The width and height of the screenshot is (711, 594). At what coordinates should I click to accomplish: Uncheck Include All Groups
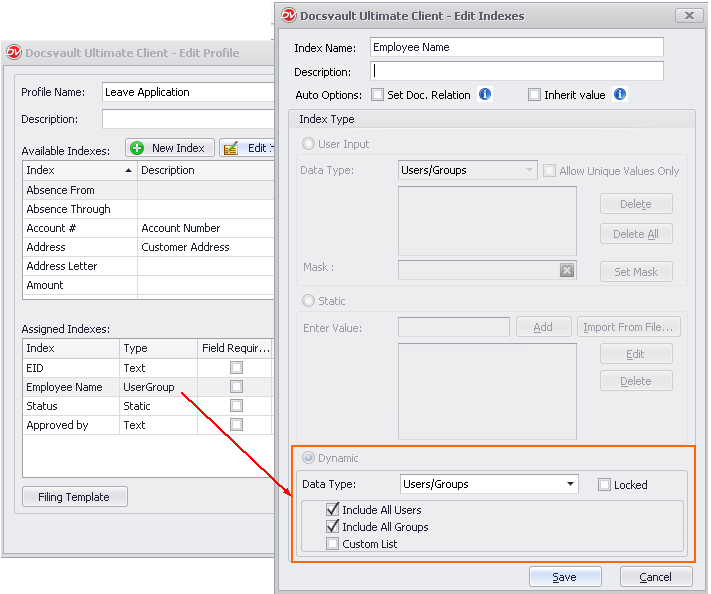pyautogui.click(x=332, y=526)
